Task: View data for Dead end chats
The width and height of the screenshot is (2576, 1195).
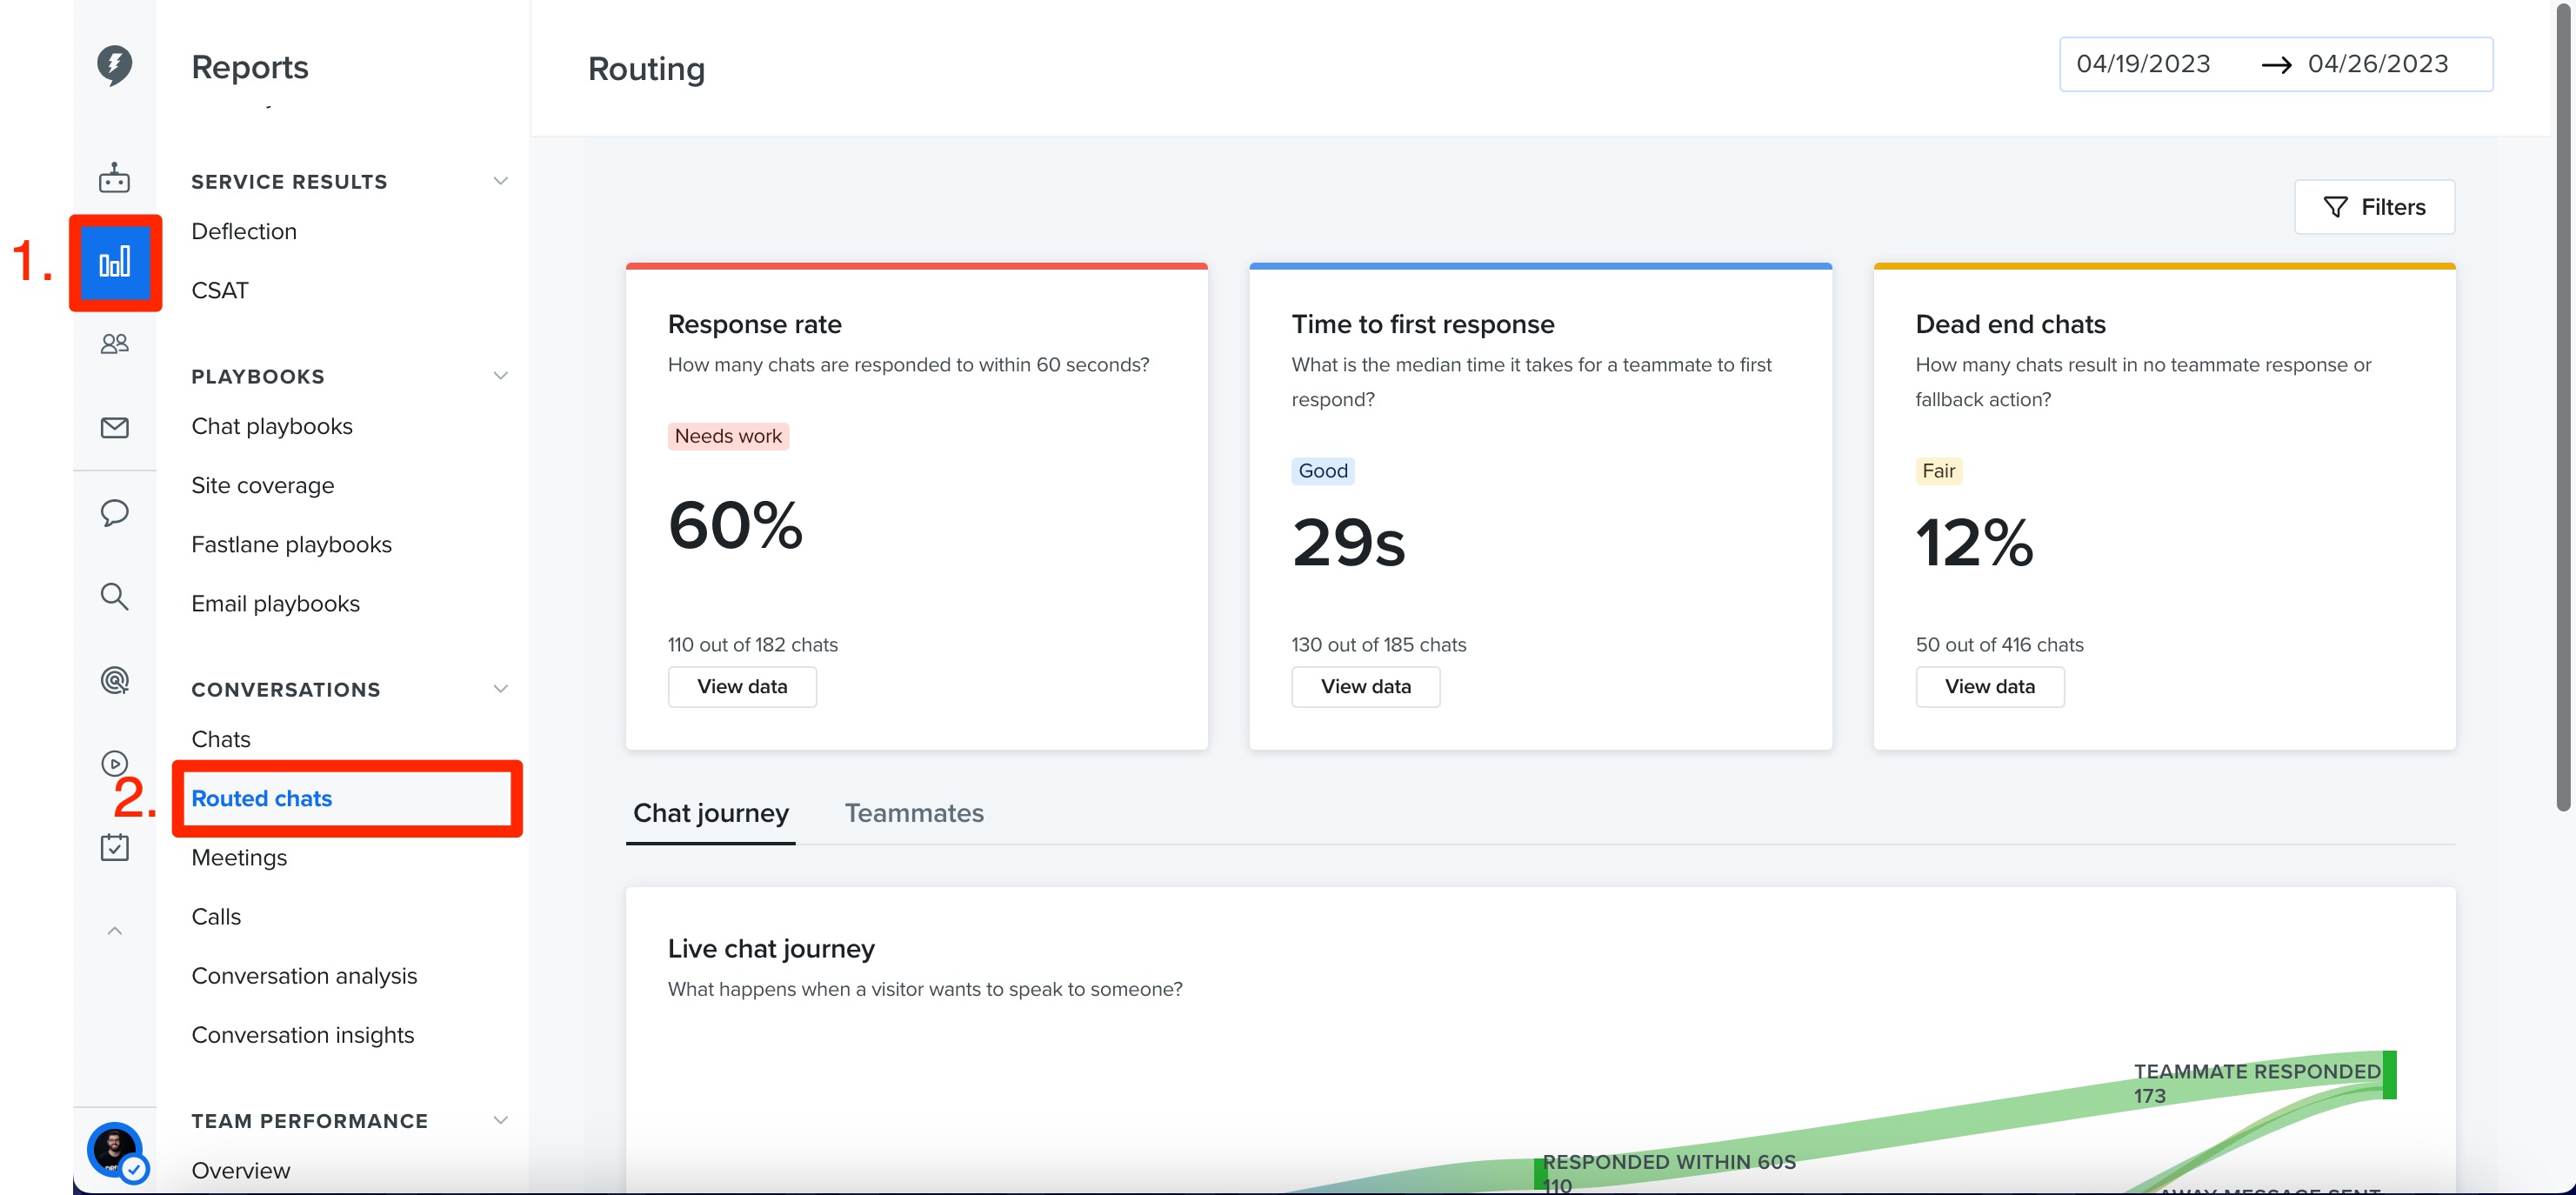Action: 1990,687
